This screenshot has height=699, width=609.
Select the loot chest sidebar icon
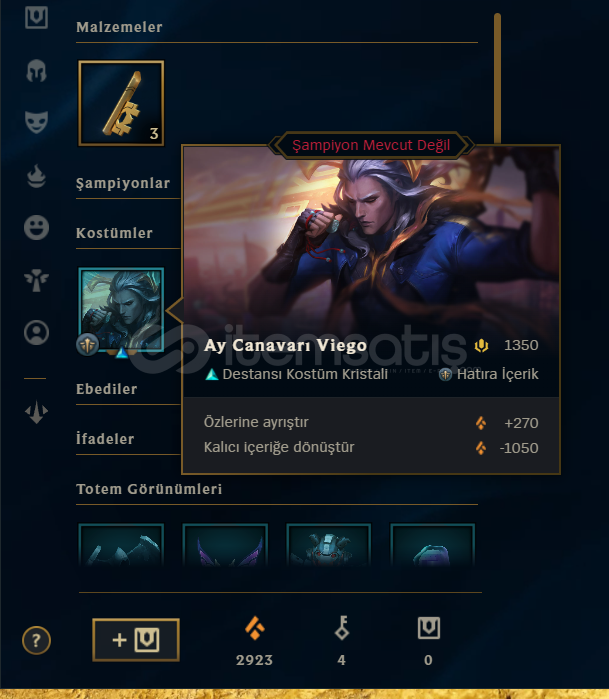point(37,17)
